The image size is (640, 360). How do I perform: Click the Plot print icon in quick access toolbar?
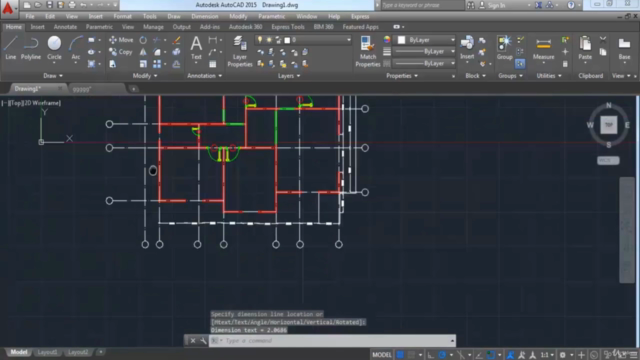pos(72,5)
